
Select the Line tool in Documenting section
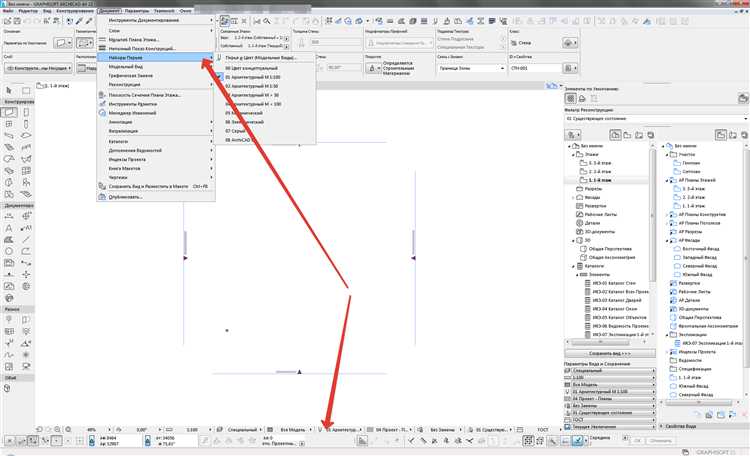[x=26, y=239]
